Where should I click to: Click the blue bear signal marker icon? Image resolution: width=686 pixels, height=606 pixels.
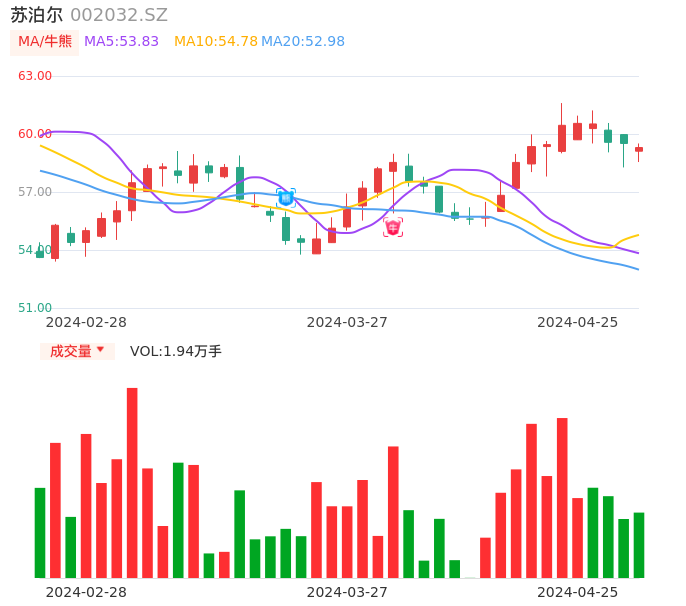tap(286, 198)
